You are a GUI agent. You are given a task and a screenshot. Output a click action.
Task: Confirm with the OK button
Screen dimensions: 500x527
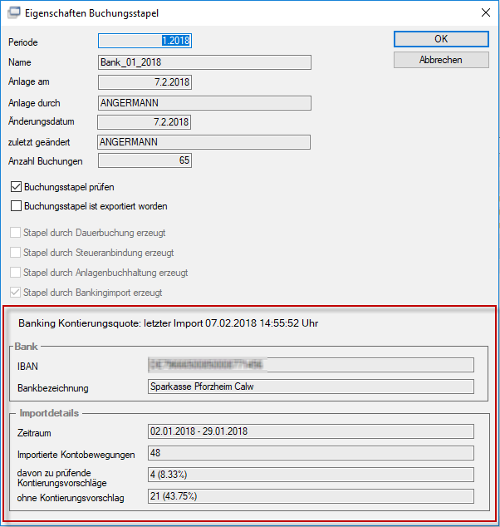[x=441, y=39]
